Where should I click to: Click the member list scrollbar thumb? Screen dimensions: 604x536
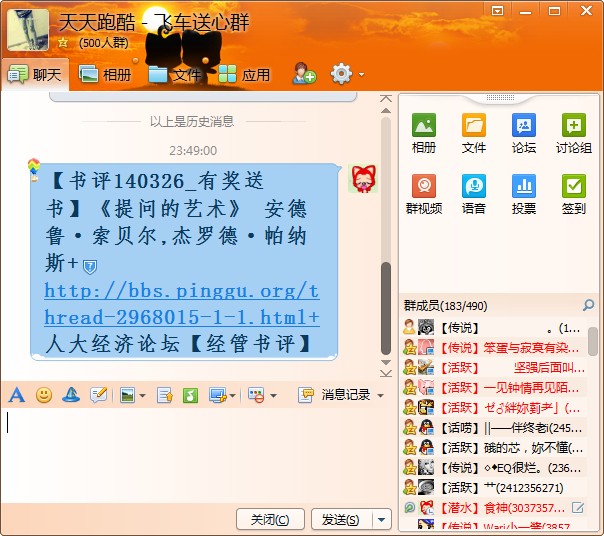coord(593,341)
